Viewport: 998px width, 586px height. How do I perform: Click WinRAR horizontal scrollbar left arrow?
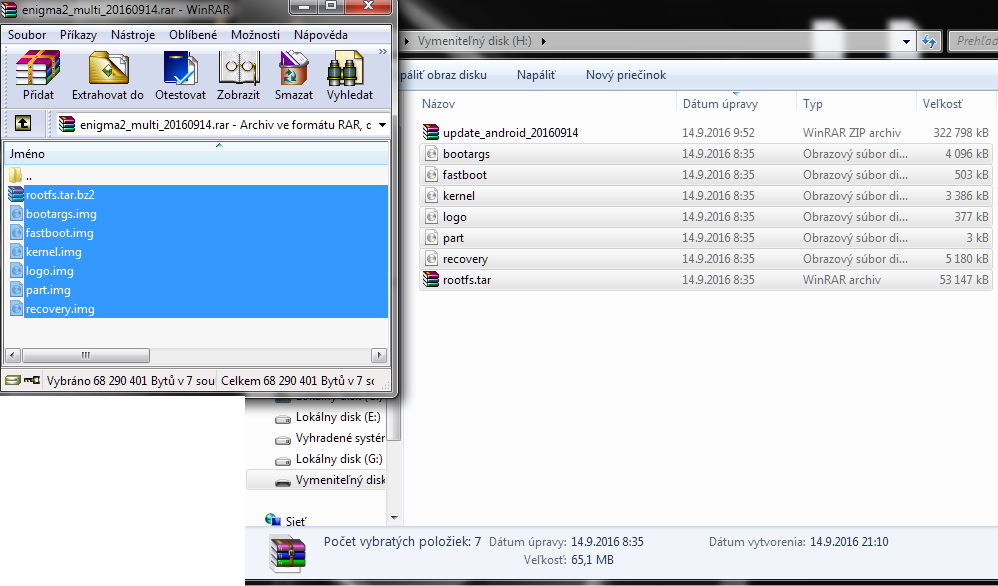[13, 355]
